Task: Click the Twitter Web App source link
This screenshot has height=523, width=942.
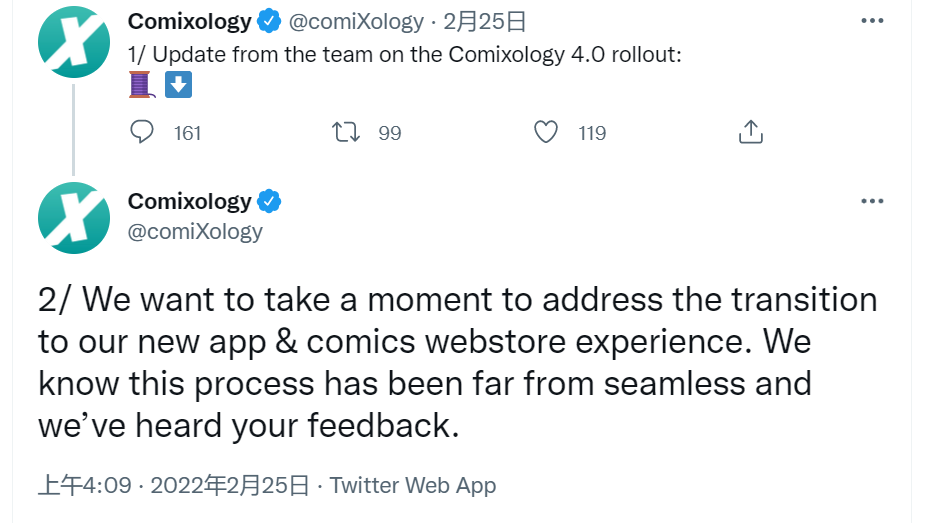Action: tap(413, 486)
